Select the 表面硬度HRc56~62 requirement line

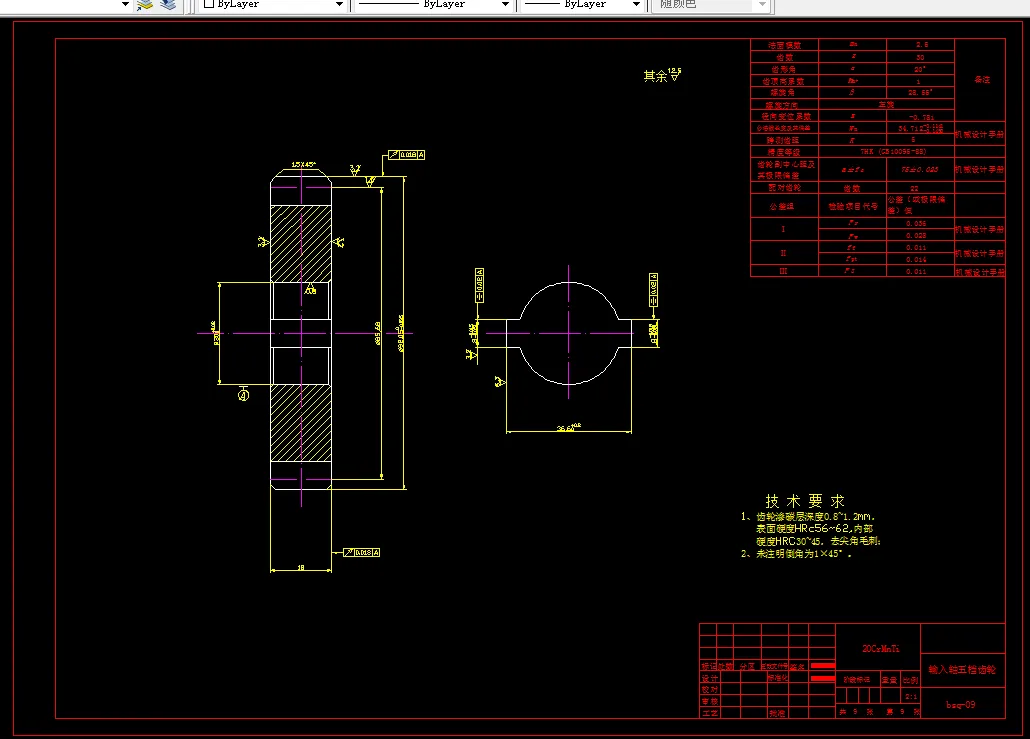click(815, 528)
